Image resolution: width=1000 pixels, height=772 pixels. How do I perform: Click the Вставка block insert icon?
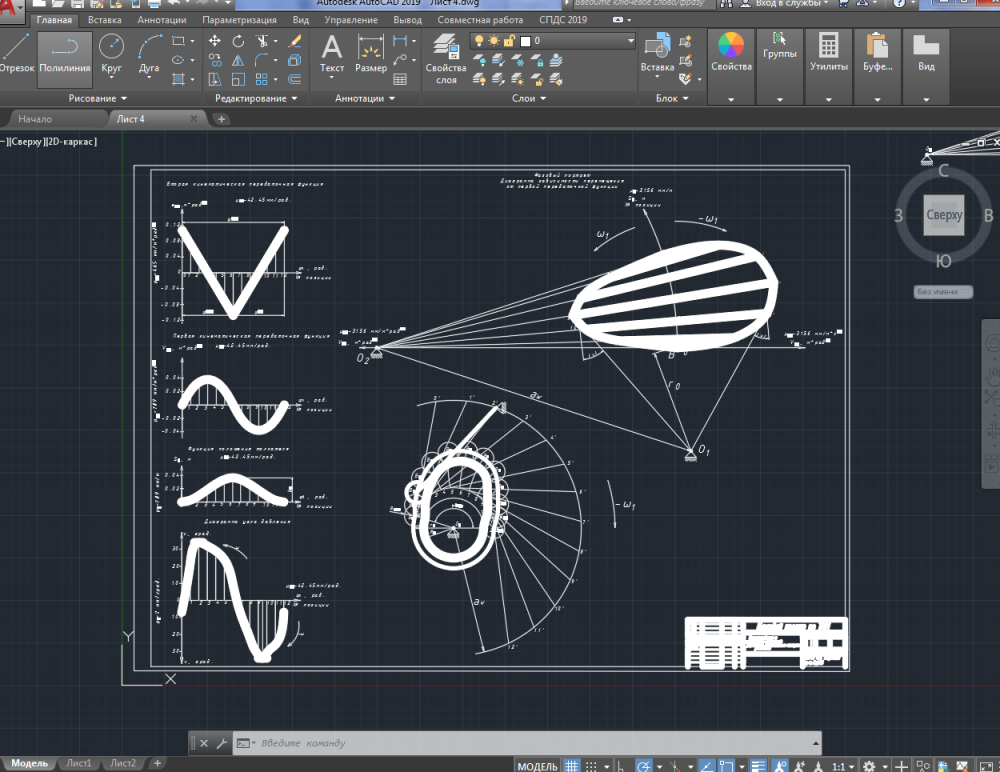coord(657,55)
